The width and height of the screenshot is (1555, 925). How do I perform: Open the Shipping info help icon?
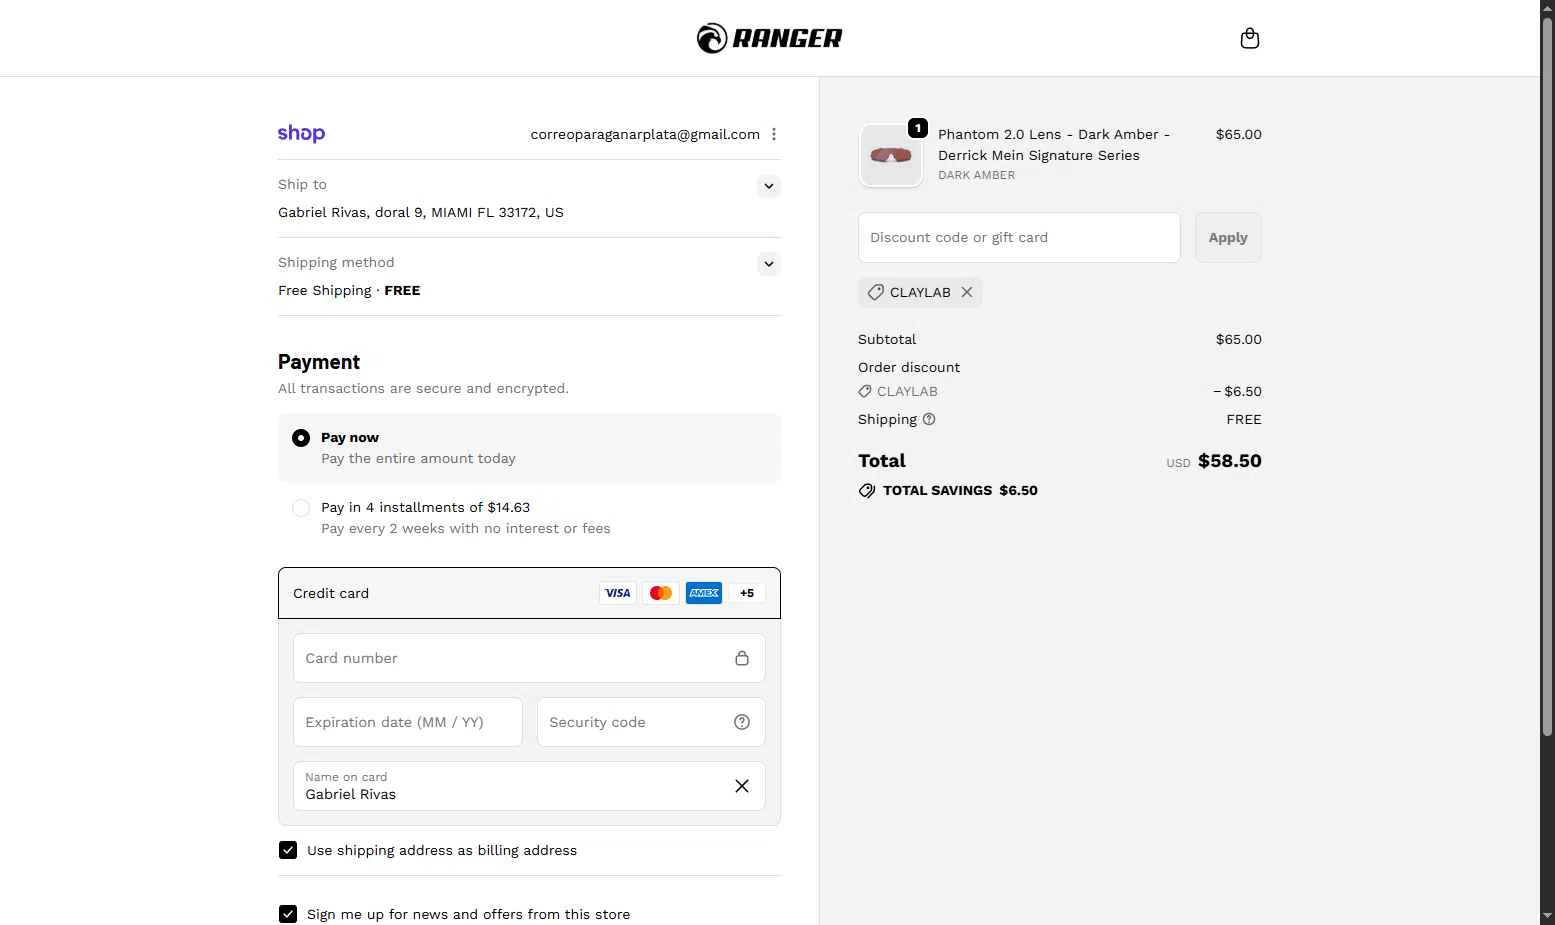click(929, 419)
